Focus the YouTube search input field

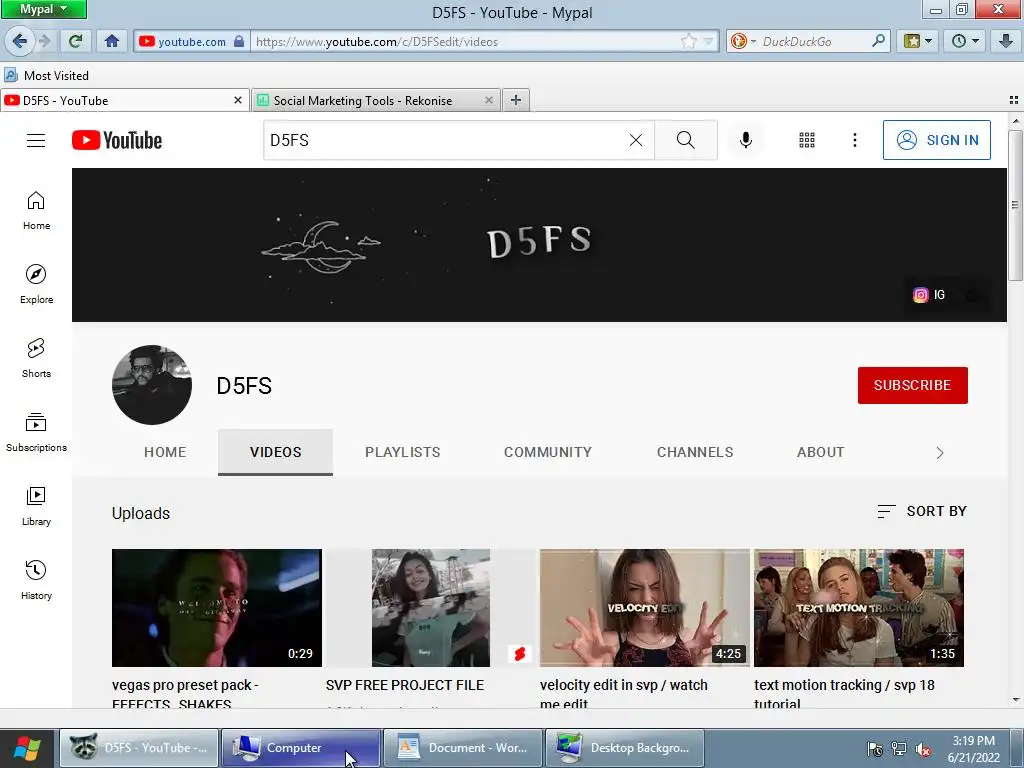click(x=444, y=140)
